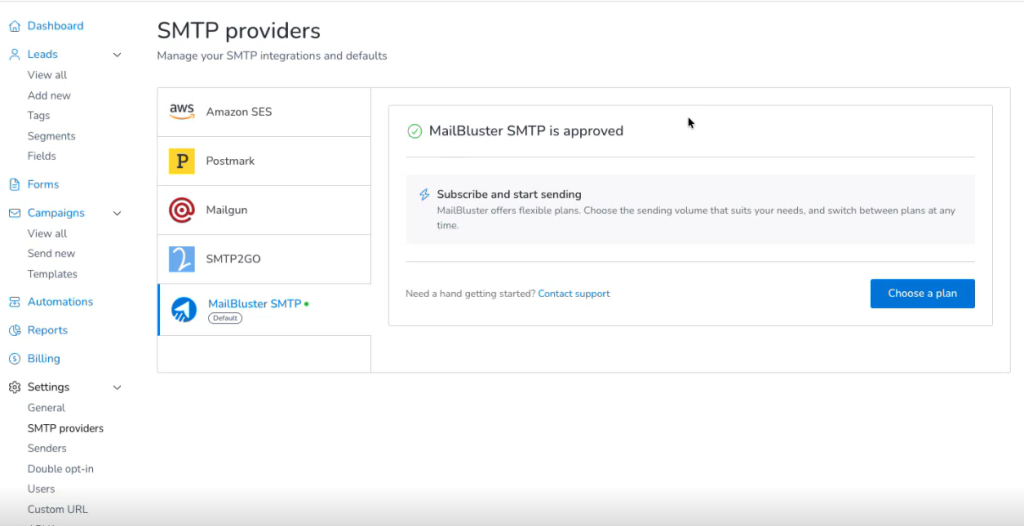Collapse the Campaigns submenu chevron

[118, 213]
